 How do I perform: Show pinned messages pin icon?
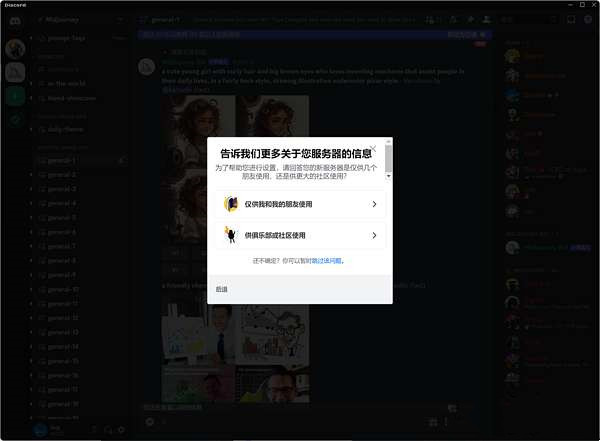pyautogui.click(x=470, y=20)
